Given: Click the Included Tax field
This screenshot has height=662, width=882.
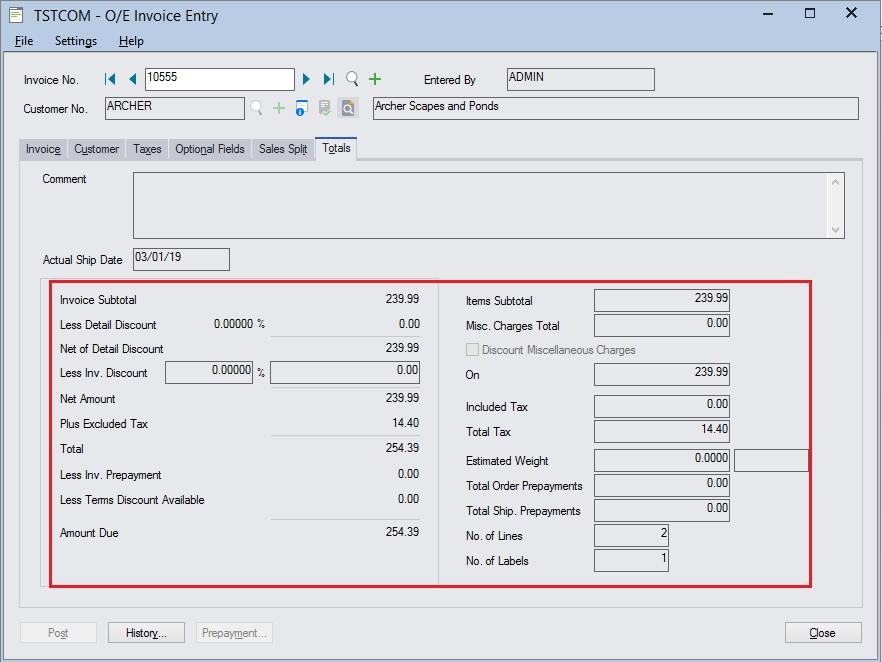Looking at the screenshot, I should (662, 406).
